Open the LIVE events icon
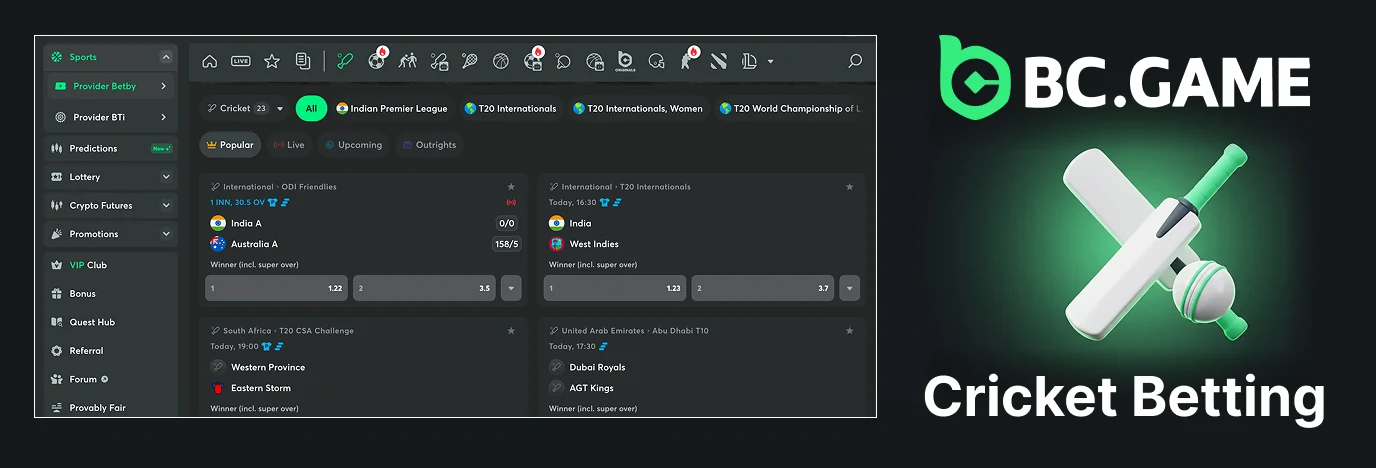The width and height of the screenshot is (1376, 468). [x=241, y=61]
